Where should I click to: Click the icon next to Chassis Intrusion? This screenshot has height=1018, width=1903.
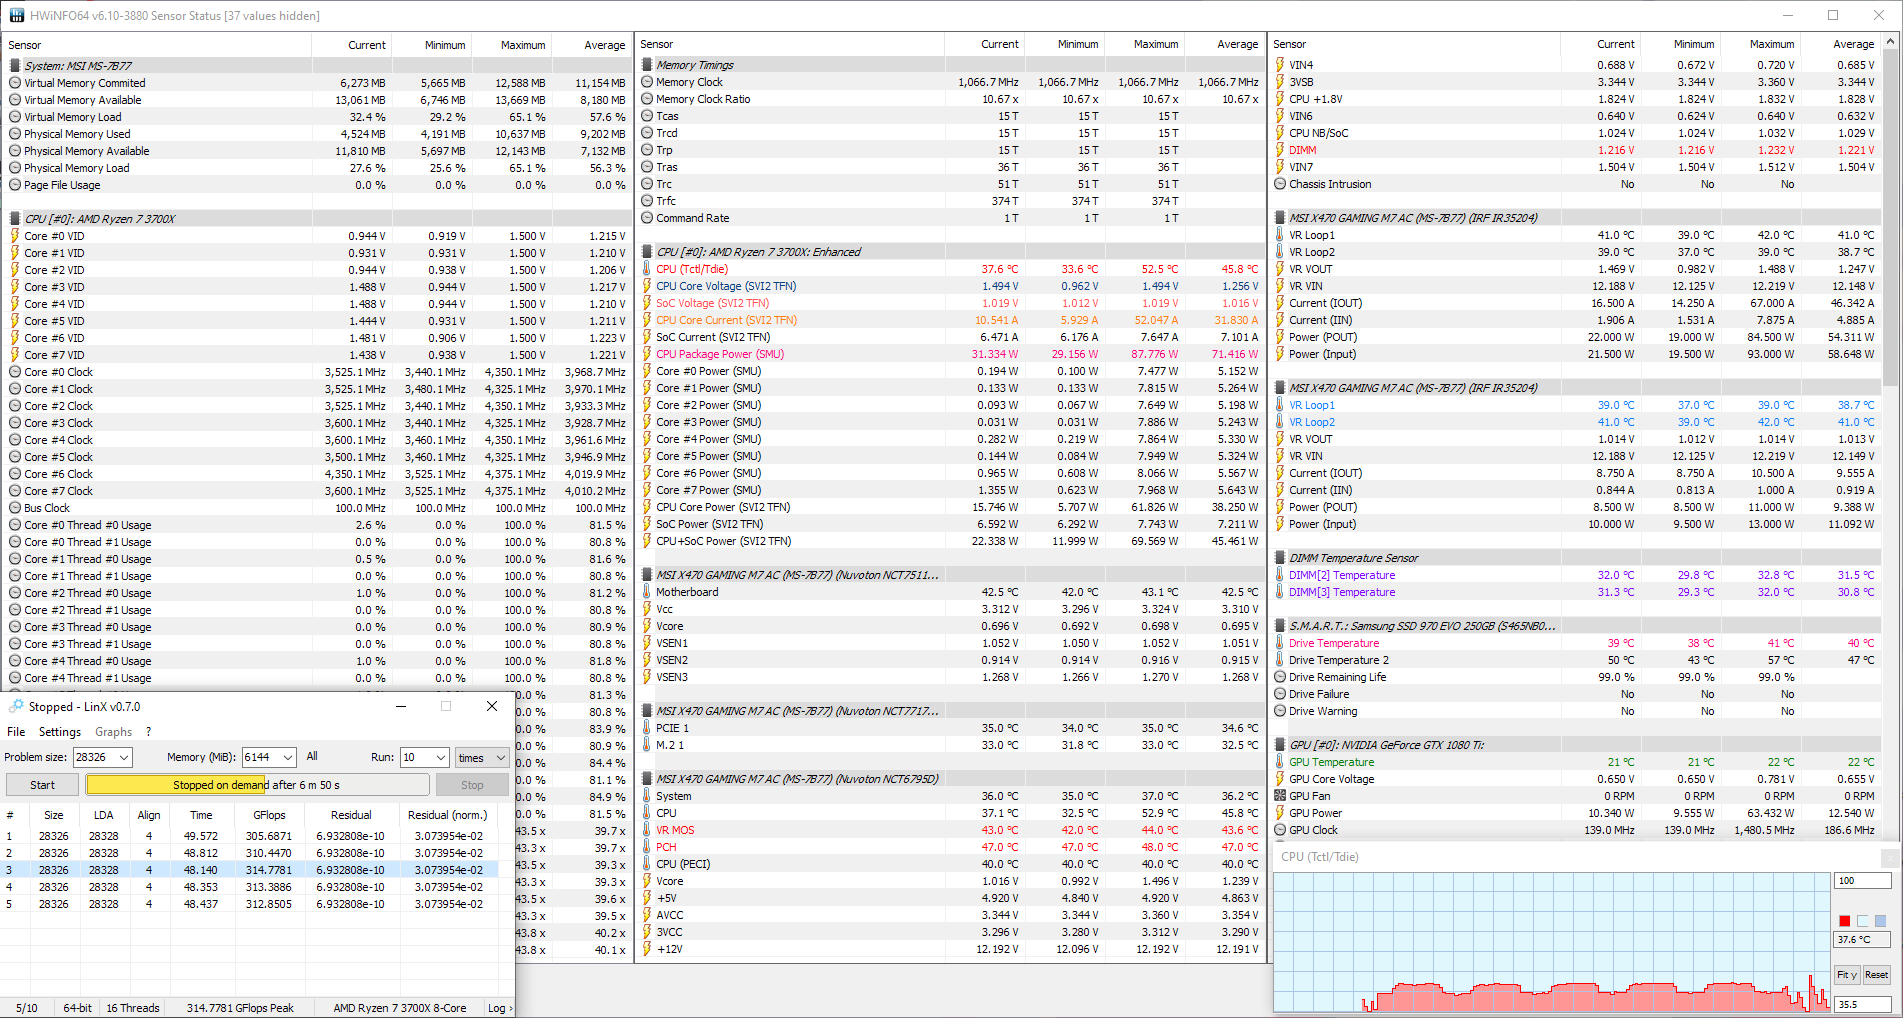[x=1280, y=184]
